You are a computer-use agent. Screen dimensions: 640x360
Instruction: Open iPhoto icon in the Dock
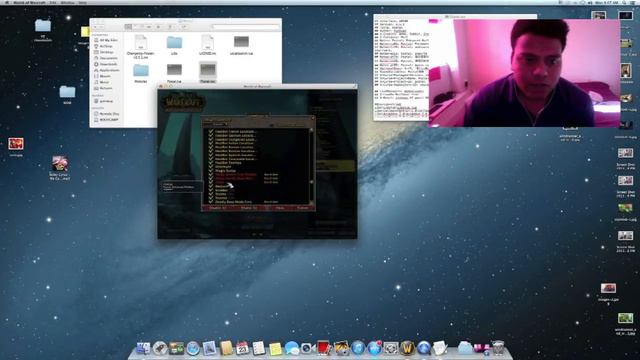tap(341, 348)
